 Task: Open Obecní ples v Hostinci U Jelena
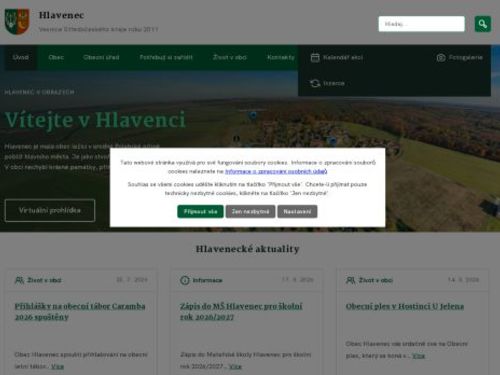pos(405,306)
